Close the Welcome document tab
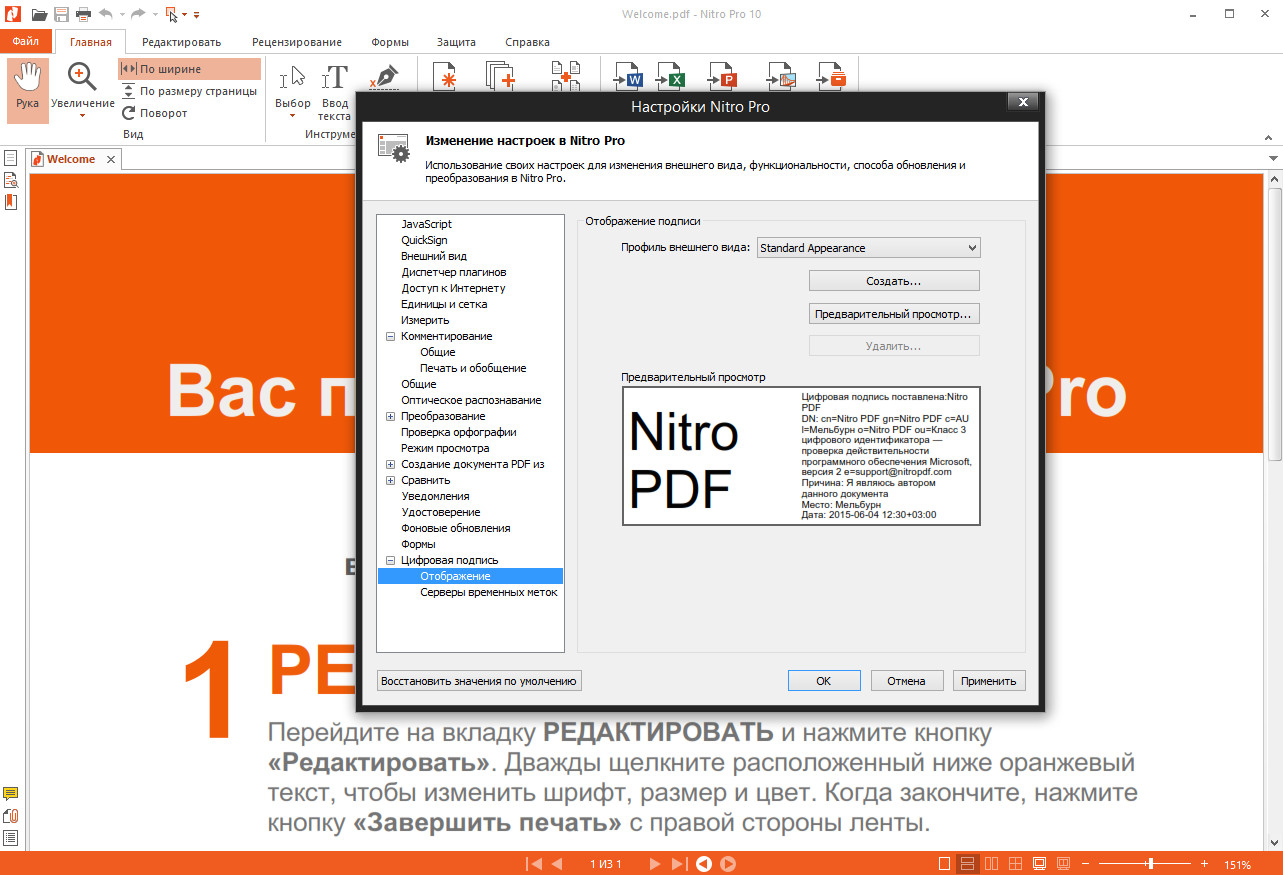This screenshot has height=875, width=1283. 111,159
